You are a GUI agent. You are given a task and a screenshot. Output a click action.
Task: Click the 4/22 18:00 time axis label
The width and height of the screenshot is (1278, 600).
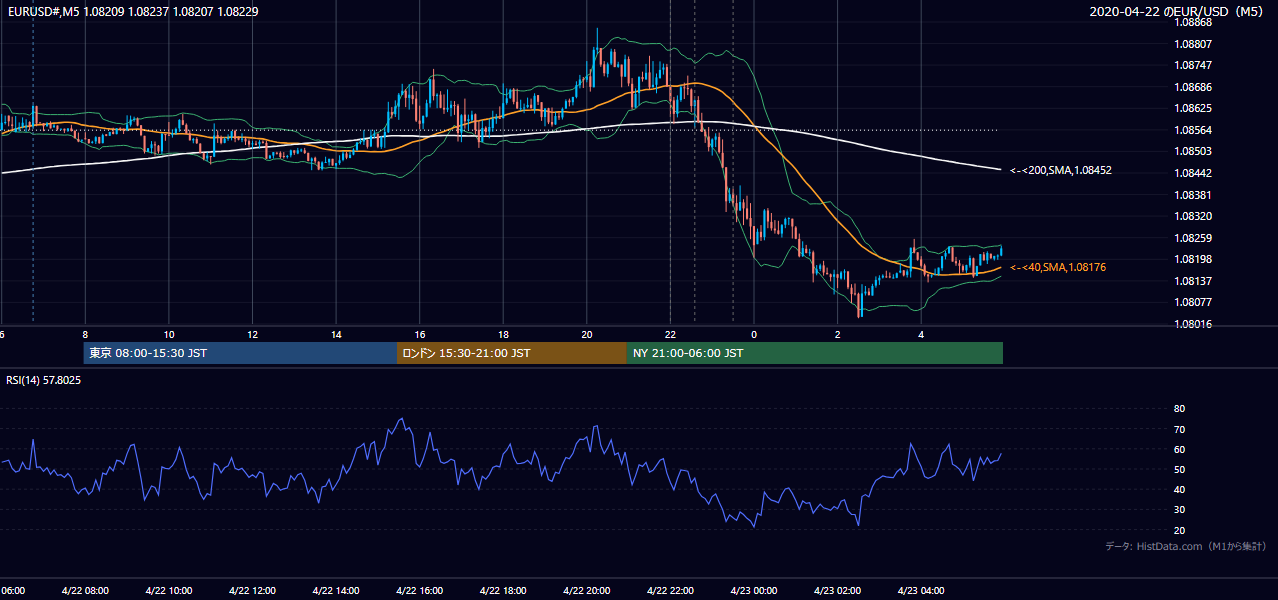pos(503,591)
